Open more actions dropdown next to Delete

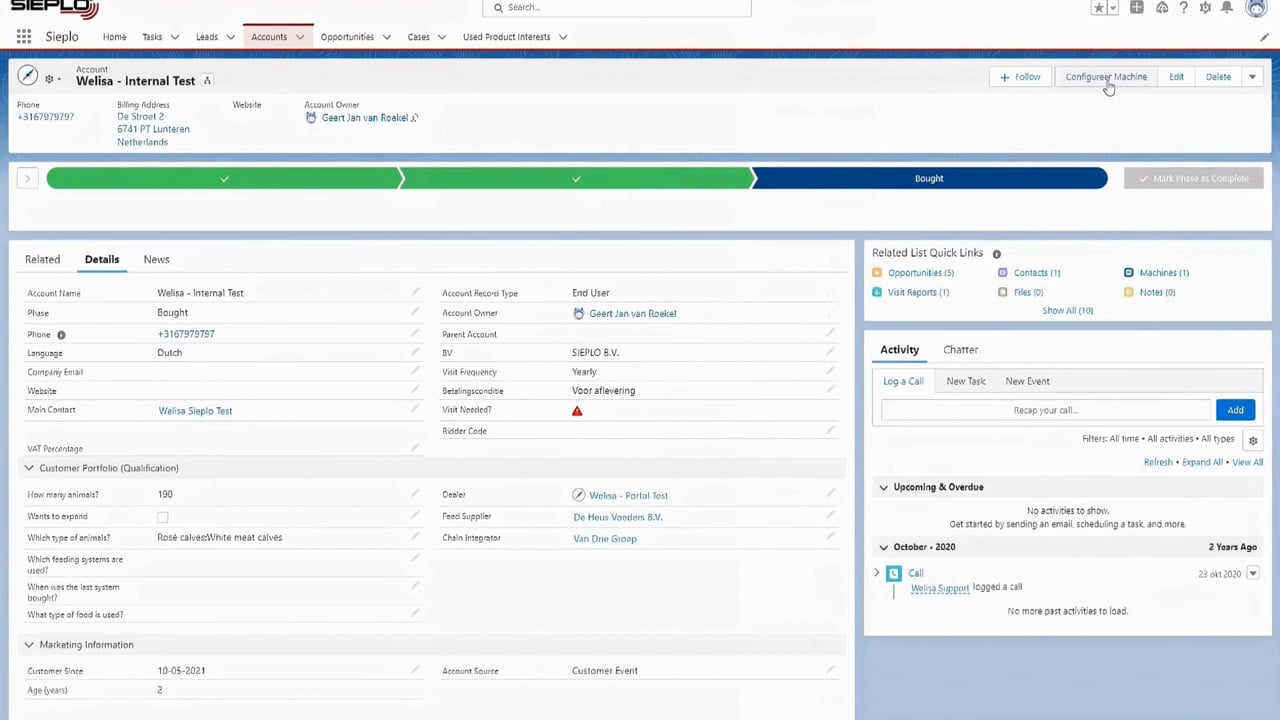tap(1252, 77)
